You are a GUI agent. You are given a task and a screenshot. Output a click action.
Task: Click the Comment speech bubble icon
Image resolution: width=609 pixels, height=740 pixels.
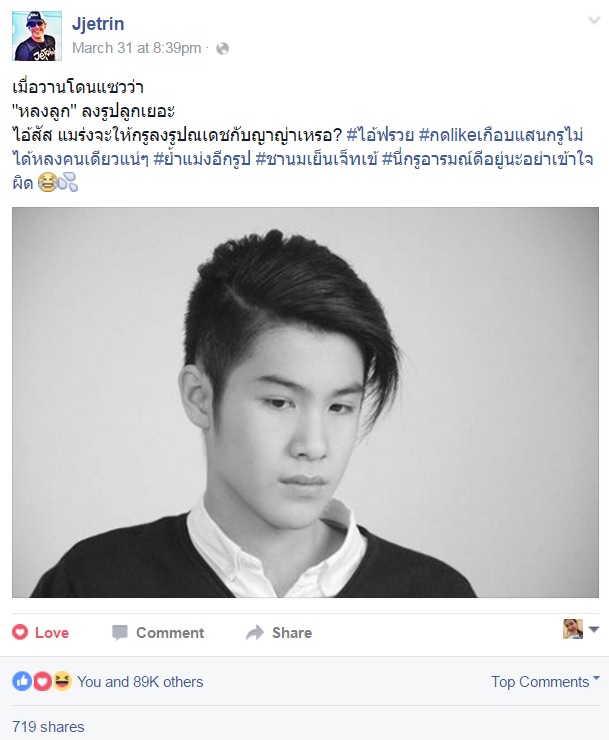(120, 632)
